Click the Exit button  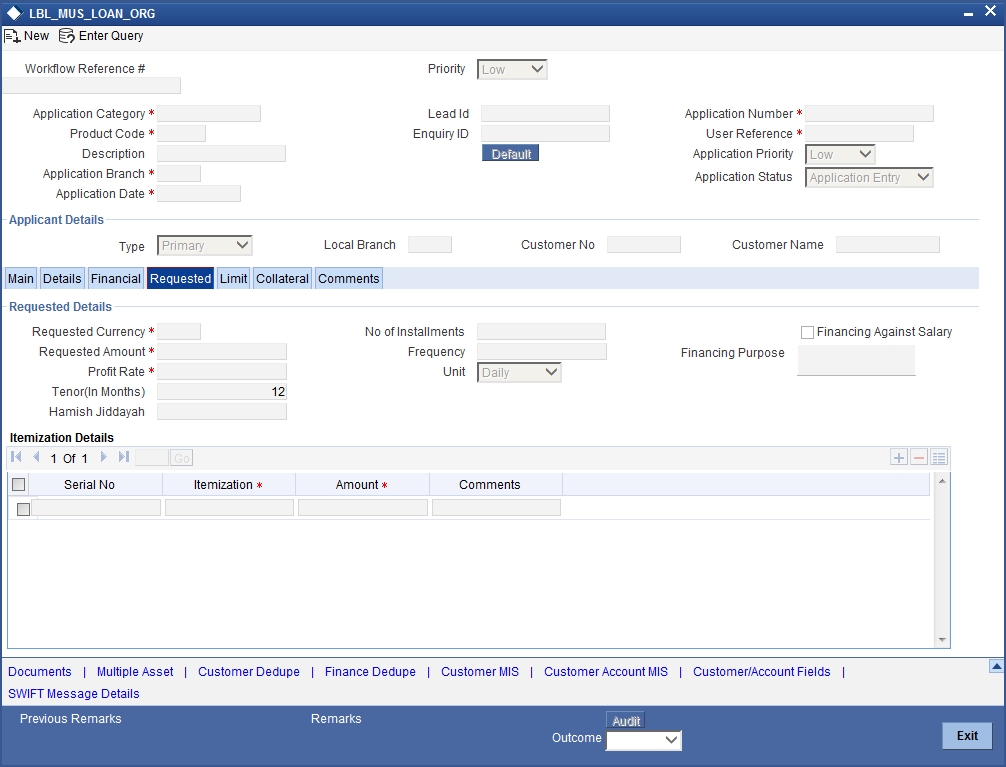click(x=967, y=736)
